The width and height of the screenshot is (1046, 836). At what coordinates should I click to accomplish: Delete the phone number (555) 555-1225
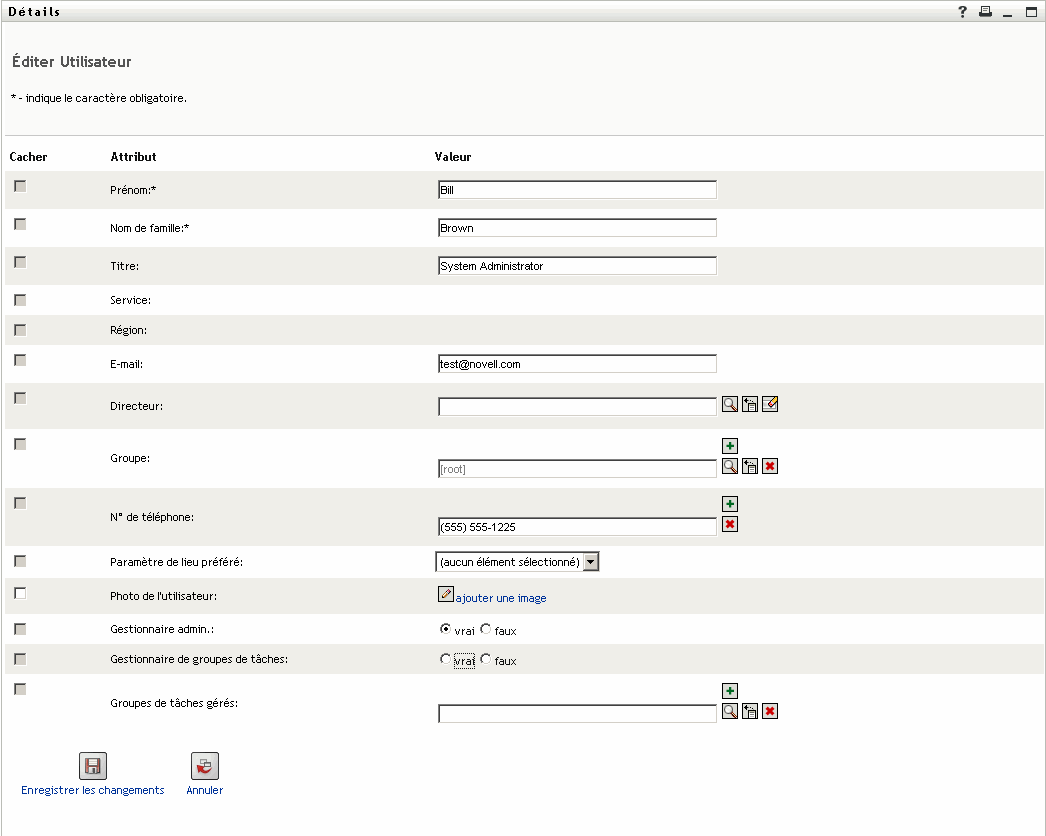point(730,524)
